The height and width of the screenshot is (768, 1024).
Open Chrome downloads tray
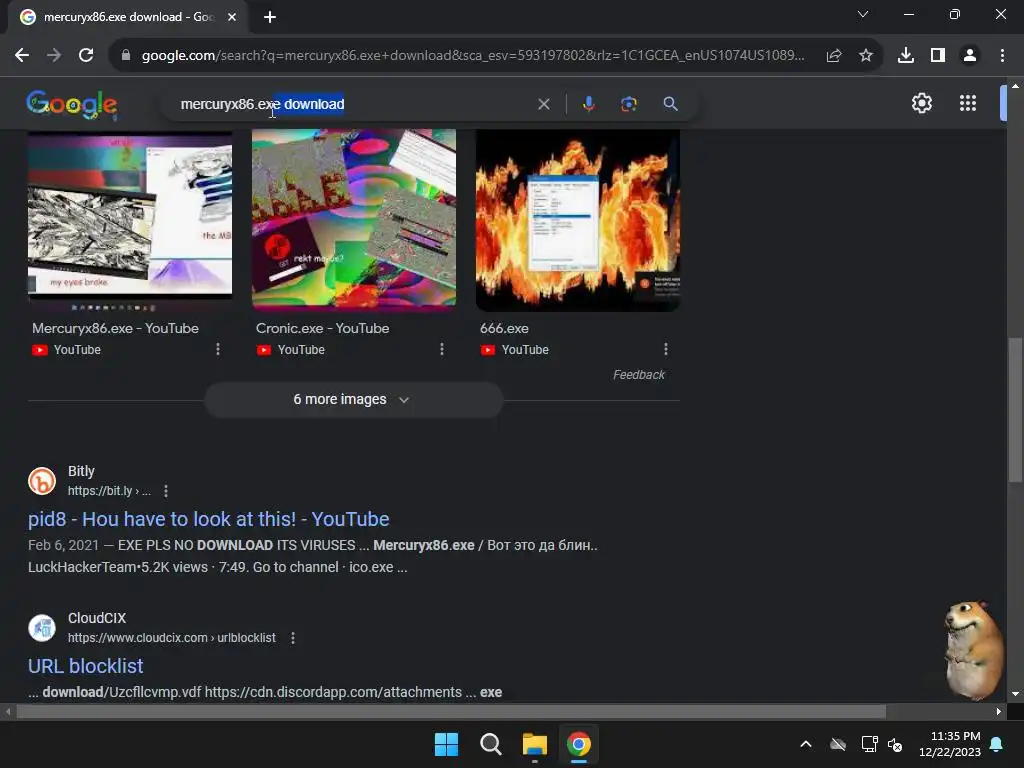pyautogui.click(x=906, y=56)
